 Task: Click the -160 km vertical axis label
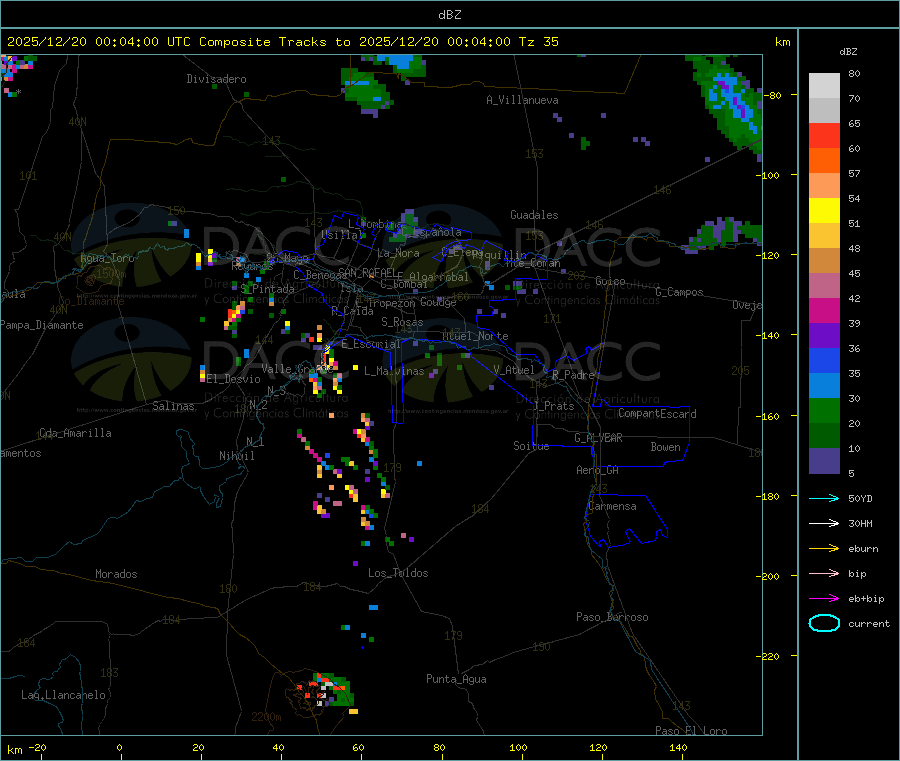[769, 416]
